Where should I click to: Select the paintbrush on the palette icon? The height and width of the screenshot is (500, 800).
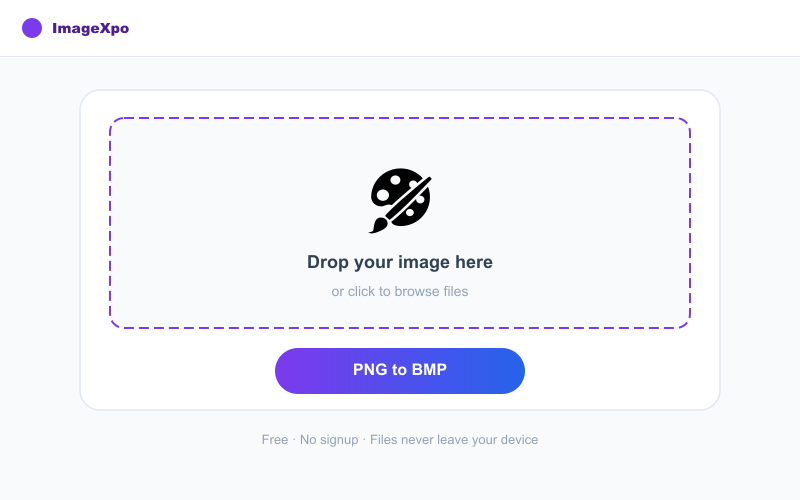coord(400,205)
